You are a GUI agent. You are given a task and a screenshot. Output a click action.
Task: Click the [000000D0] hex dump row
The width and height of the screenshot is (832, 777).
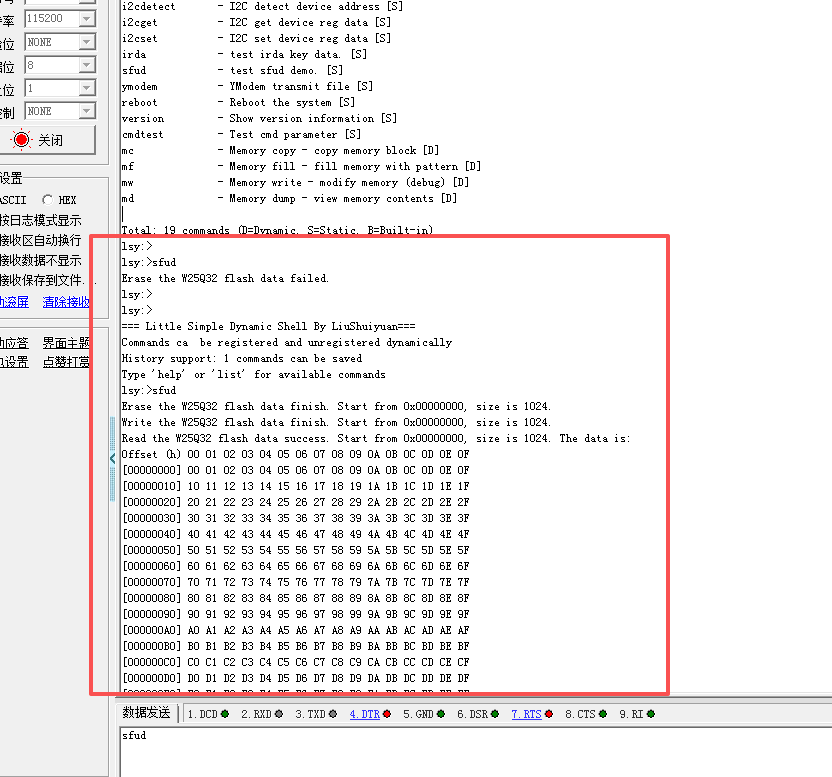[x=296, y=678]
